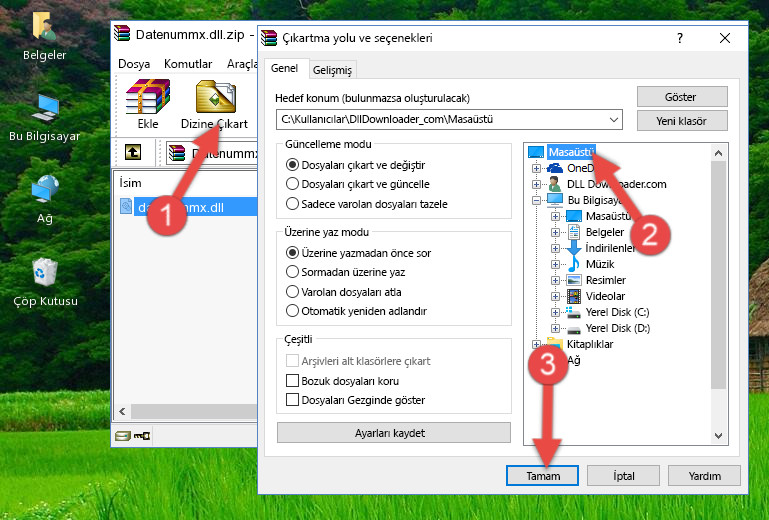Click the drive icon in WinRAR status bar
Screen dimensions: 769x520
pyautogui.click(x=123, y=435)
